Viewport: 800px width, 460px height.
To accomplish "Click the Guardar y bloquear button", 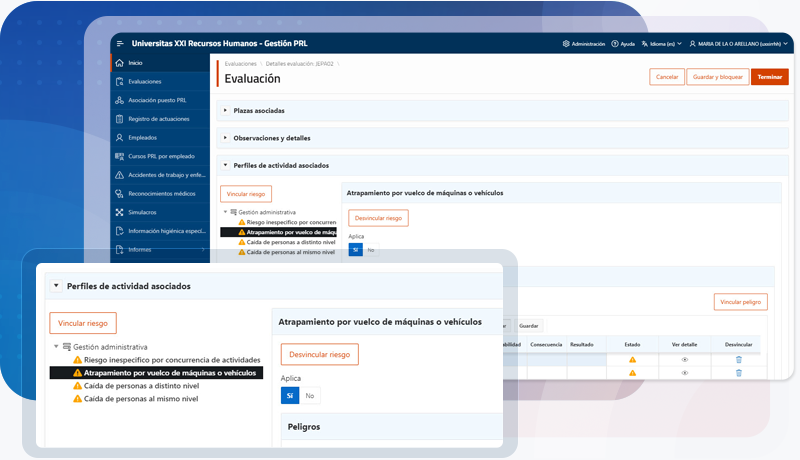I will click(x=716, y=77).
